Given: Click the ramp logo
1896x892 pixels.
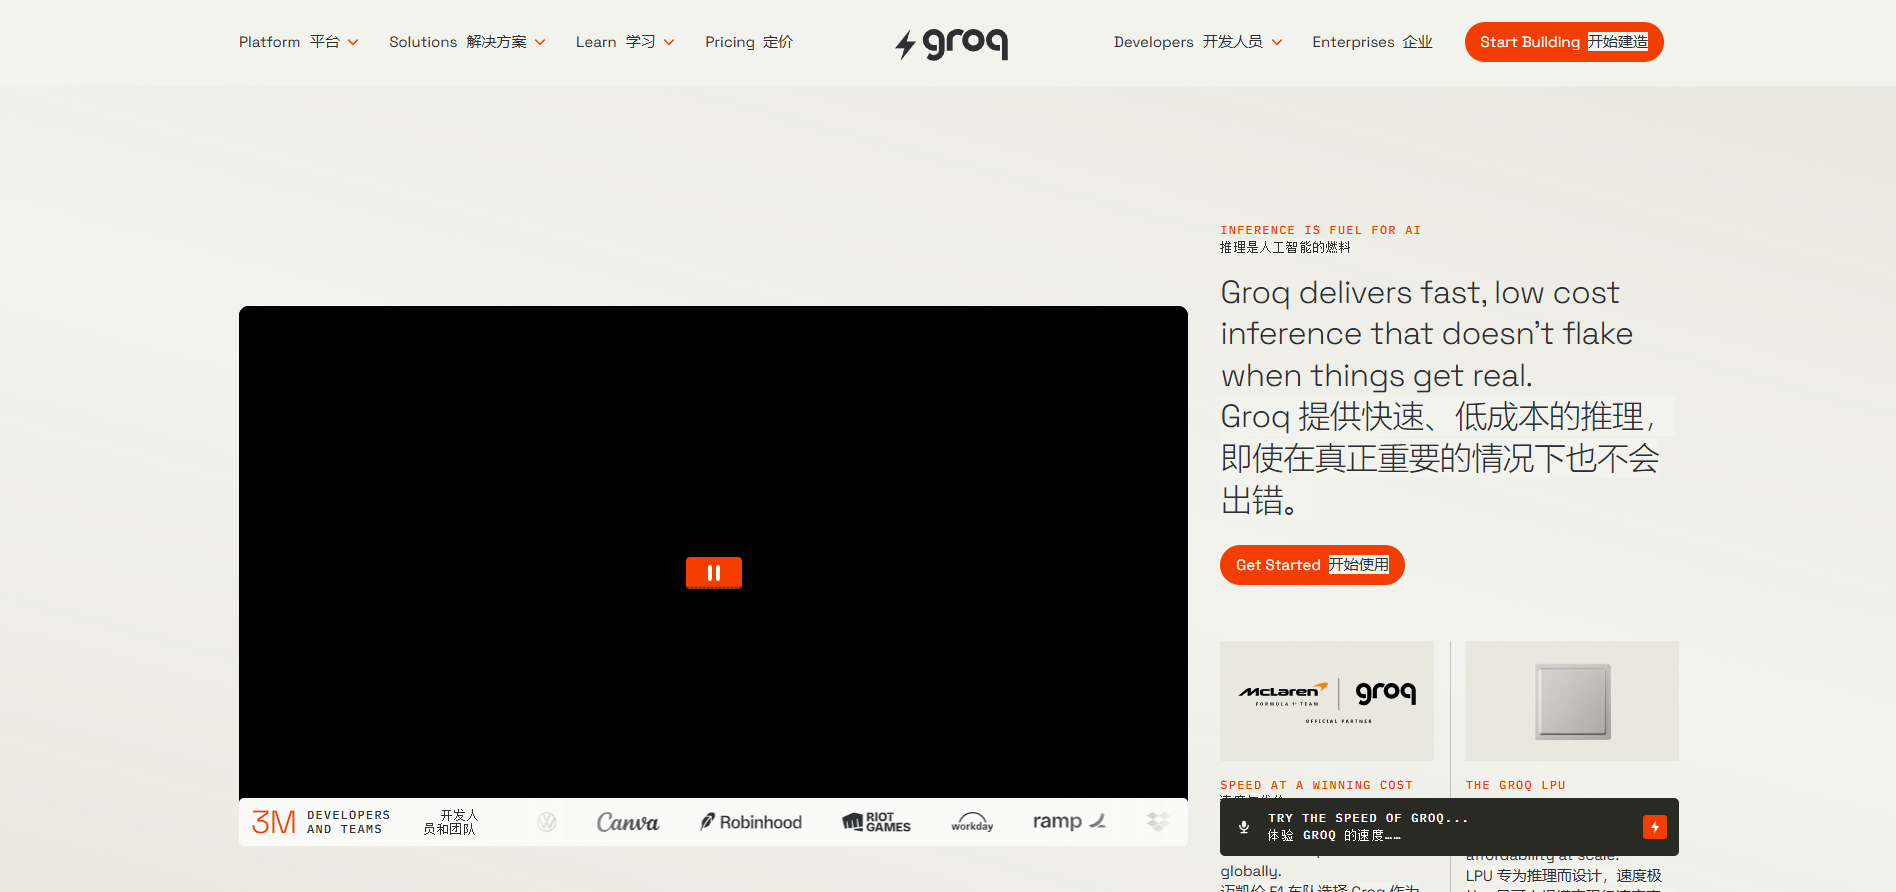Looking at the screenshot, I should tap(1069, 822).
